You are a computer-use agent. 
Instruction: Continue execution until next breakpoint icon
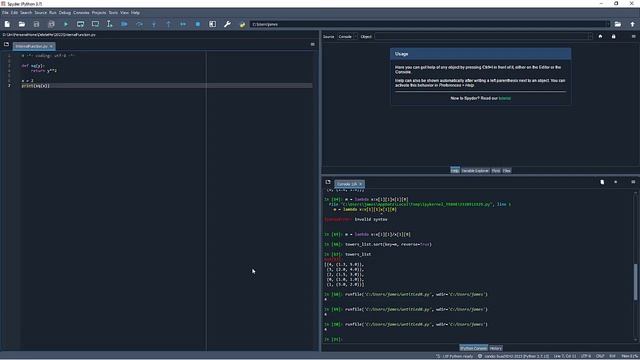[183, 24]
